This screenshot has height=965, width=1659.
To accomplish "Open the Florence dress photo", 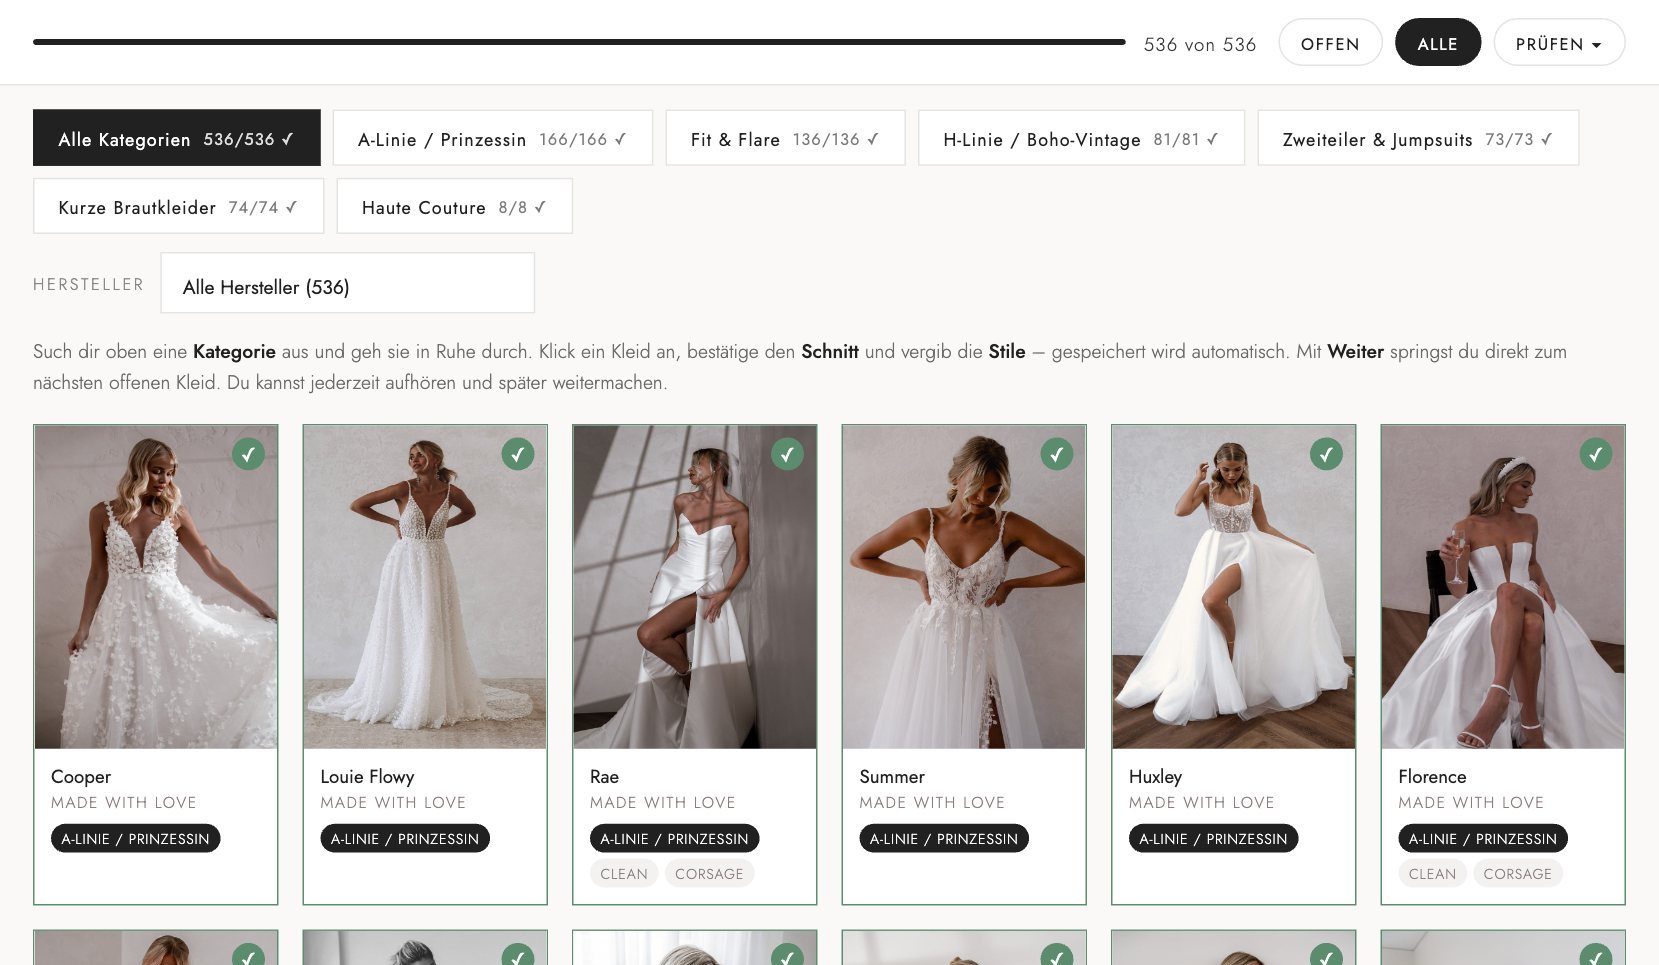I will click(x=1503, y=587).
